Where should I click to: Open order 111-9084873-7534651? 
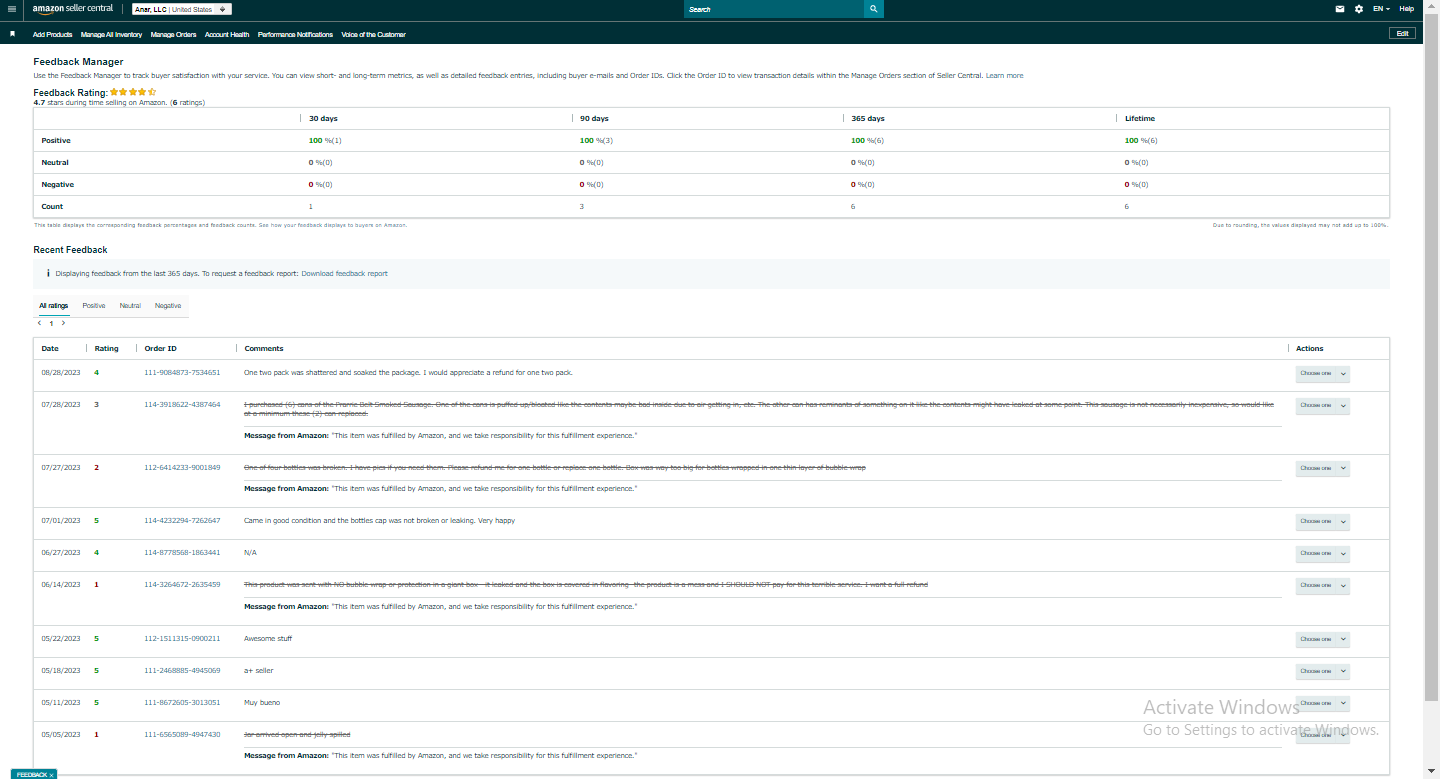[x=182, y=373]
